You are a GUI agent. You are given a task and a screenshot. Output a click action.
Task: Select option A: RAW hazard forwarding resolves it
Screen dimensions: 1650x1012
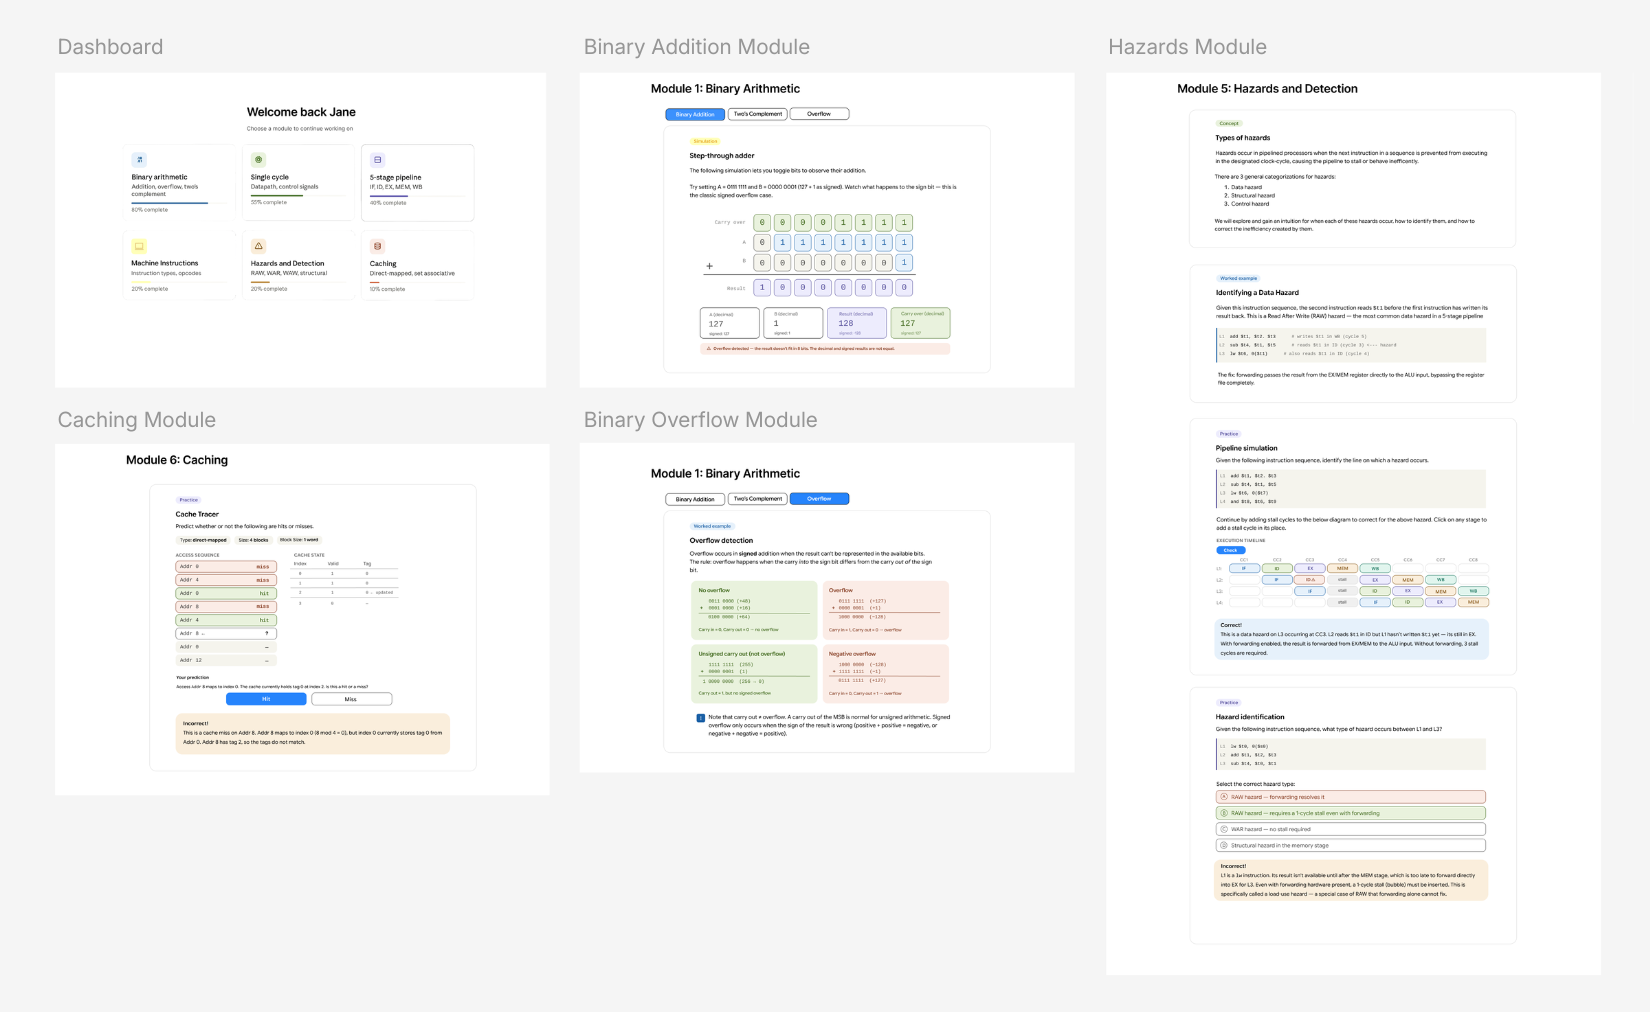point(1351,797)
